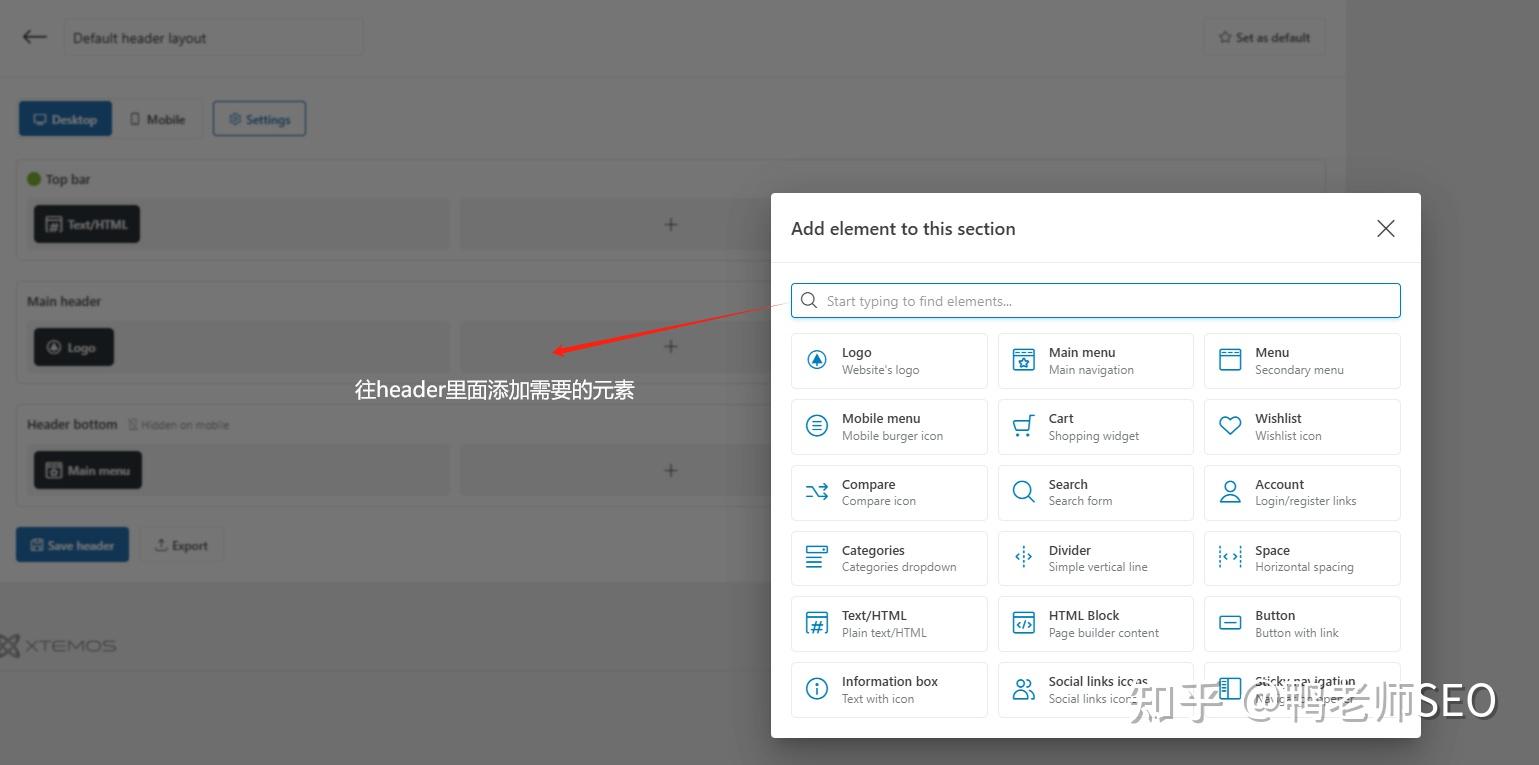Add the Cart shopping widget element

pos(1095,426)
